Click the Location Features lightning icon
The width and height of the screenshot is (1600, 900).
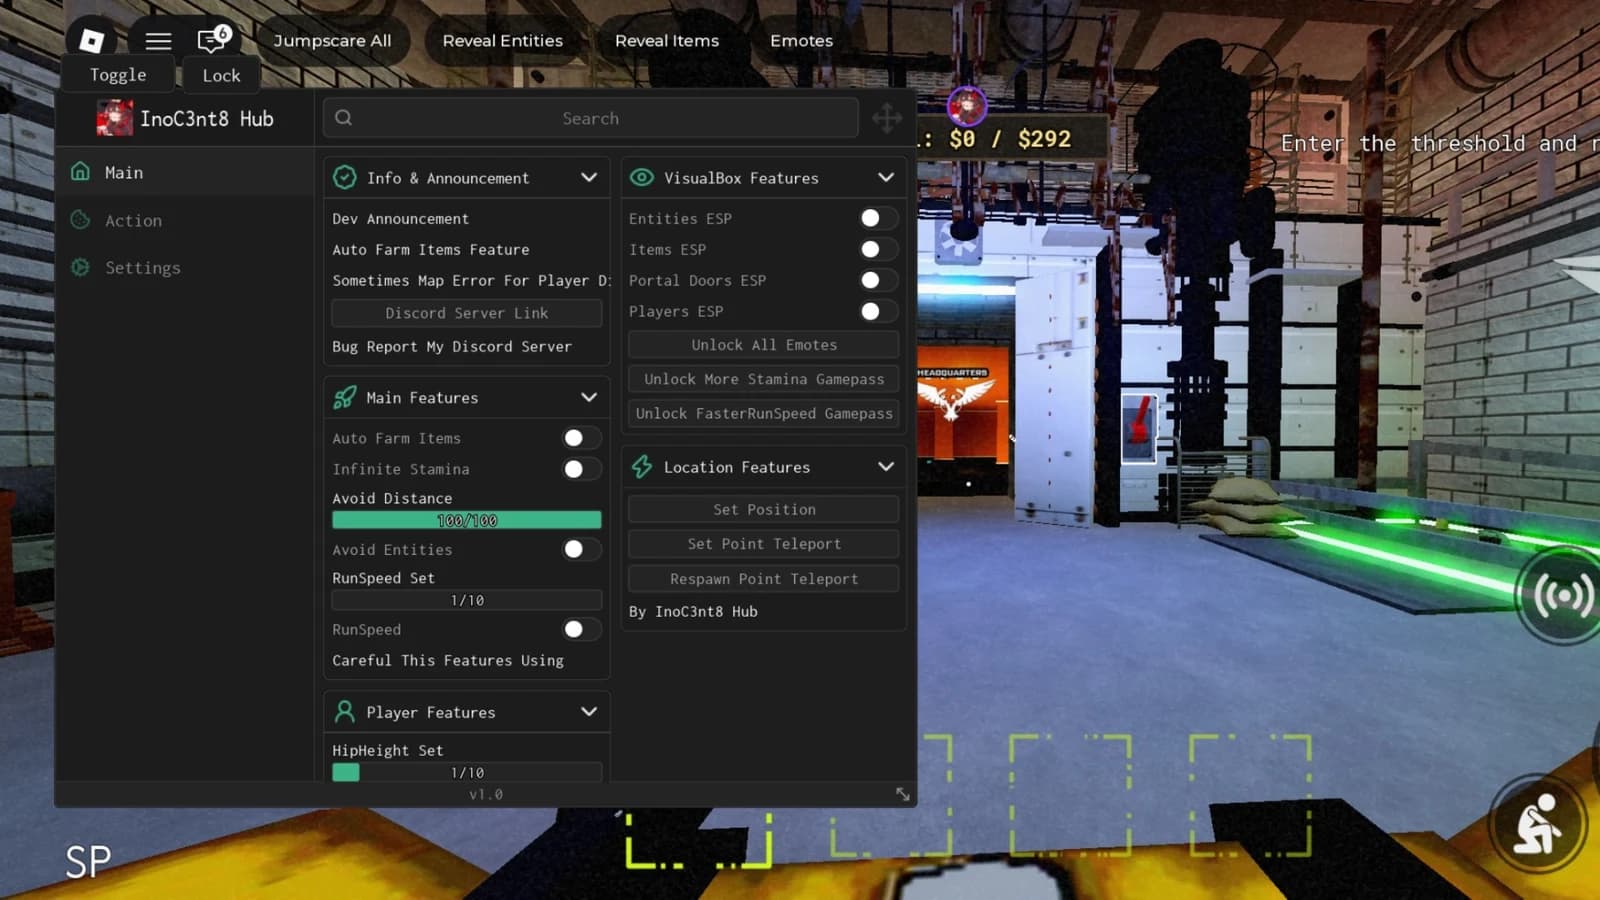pos(642,466)
